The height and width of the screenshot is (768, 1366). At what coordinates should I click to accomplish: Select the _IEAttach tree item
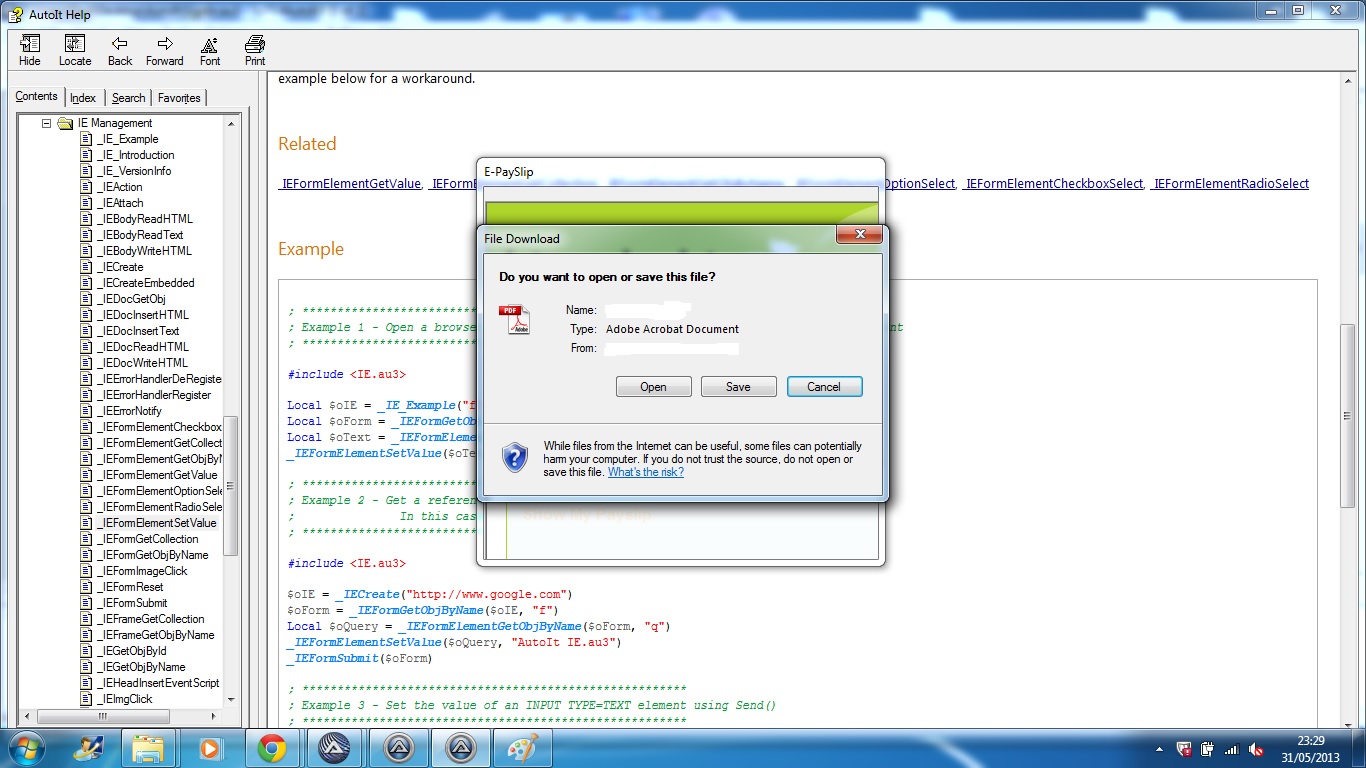pyautogui.click(x=120, y=203)
